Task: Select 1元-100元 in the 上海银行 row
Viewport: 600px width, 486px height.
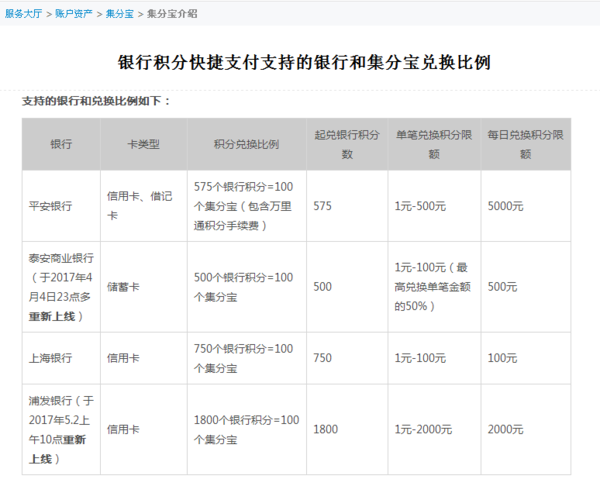Action: [434, 358]
